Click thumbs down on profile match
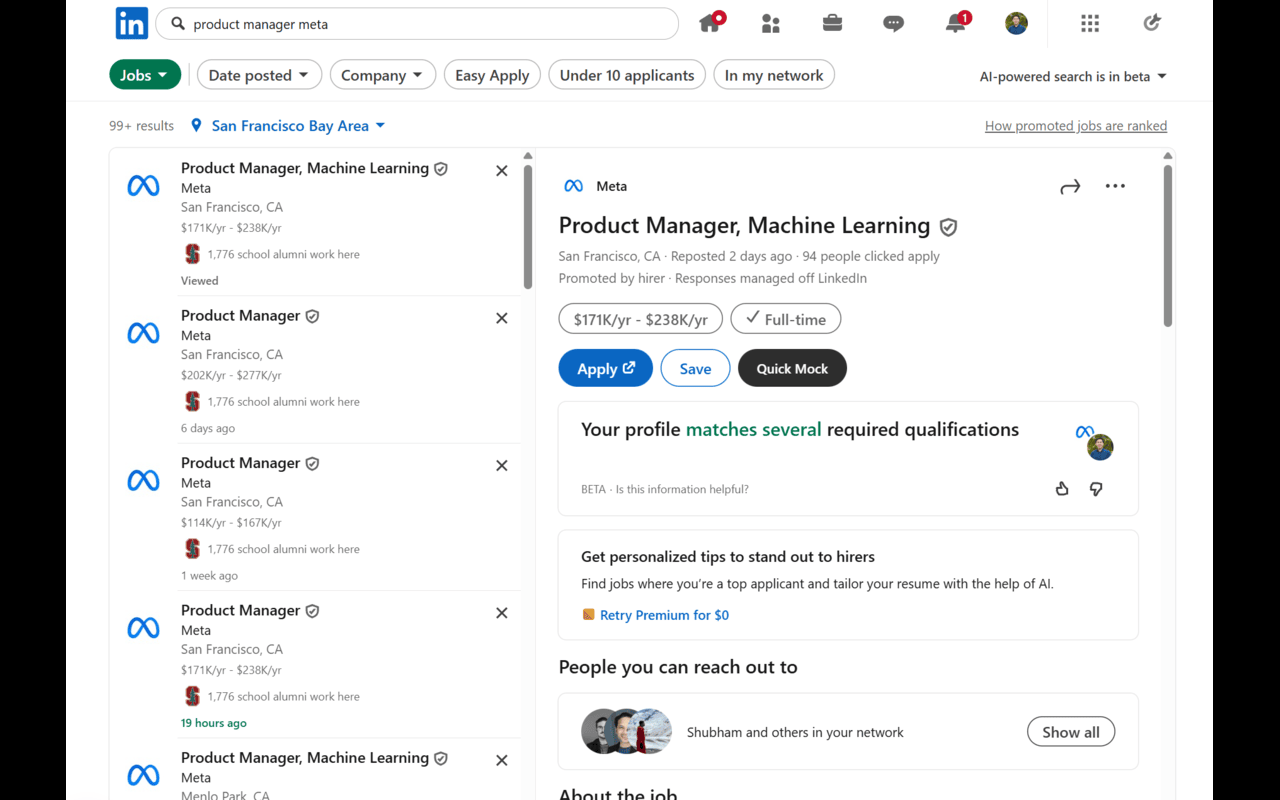The width and height of the screenshot is (1280, 800). coord(1096,489)
